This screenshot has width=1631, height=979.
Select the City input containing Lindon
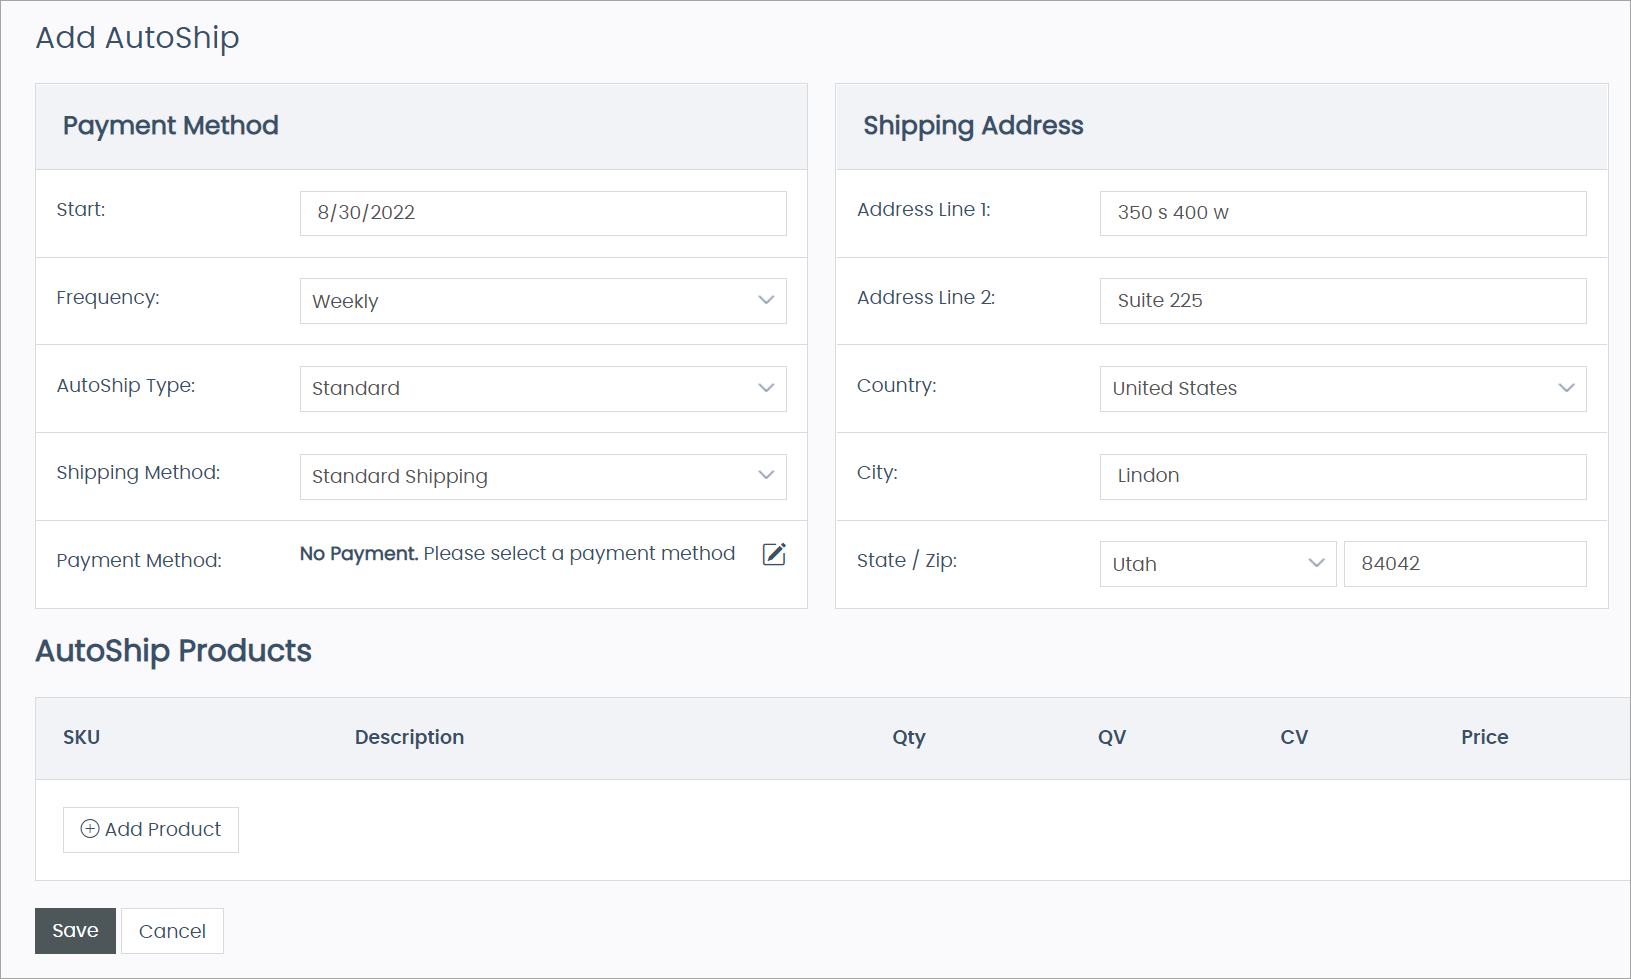pyautogui.click(x=1342, y=476)
